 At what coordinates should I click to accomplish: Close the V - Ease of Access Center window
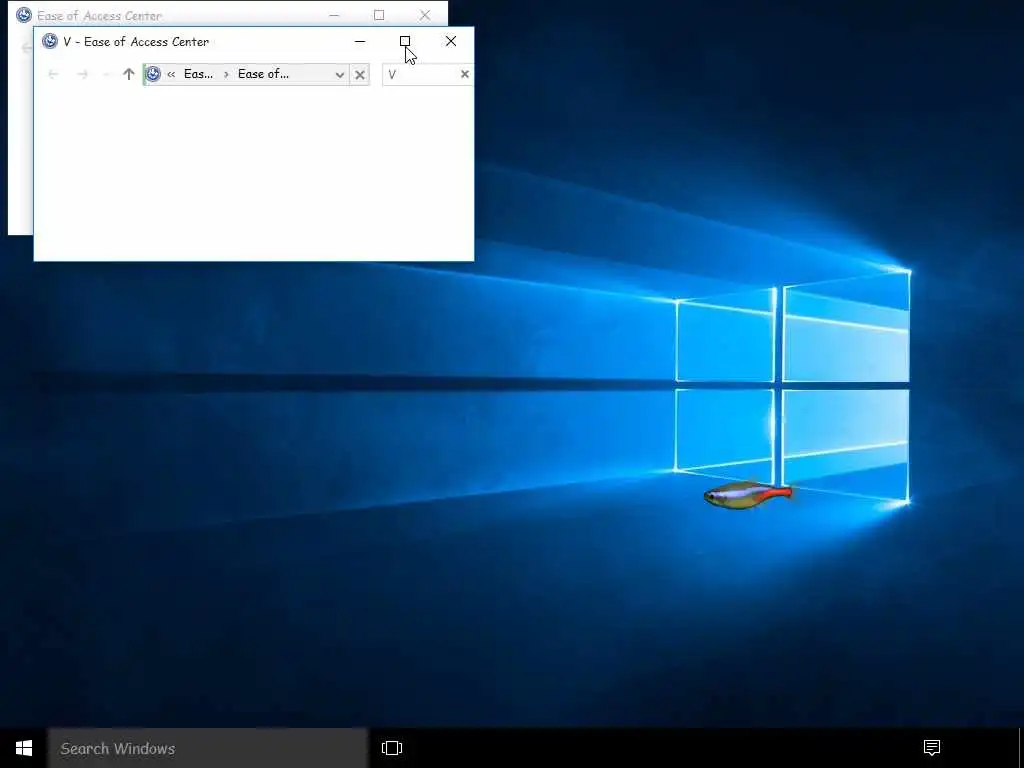(x=451, y=41)
